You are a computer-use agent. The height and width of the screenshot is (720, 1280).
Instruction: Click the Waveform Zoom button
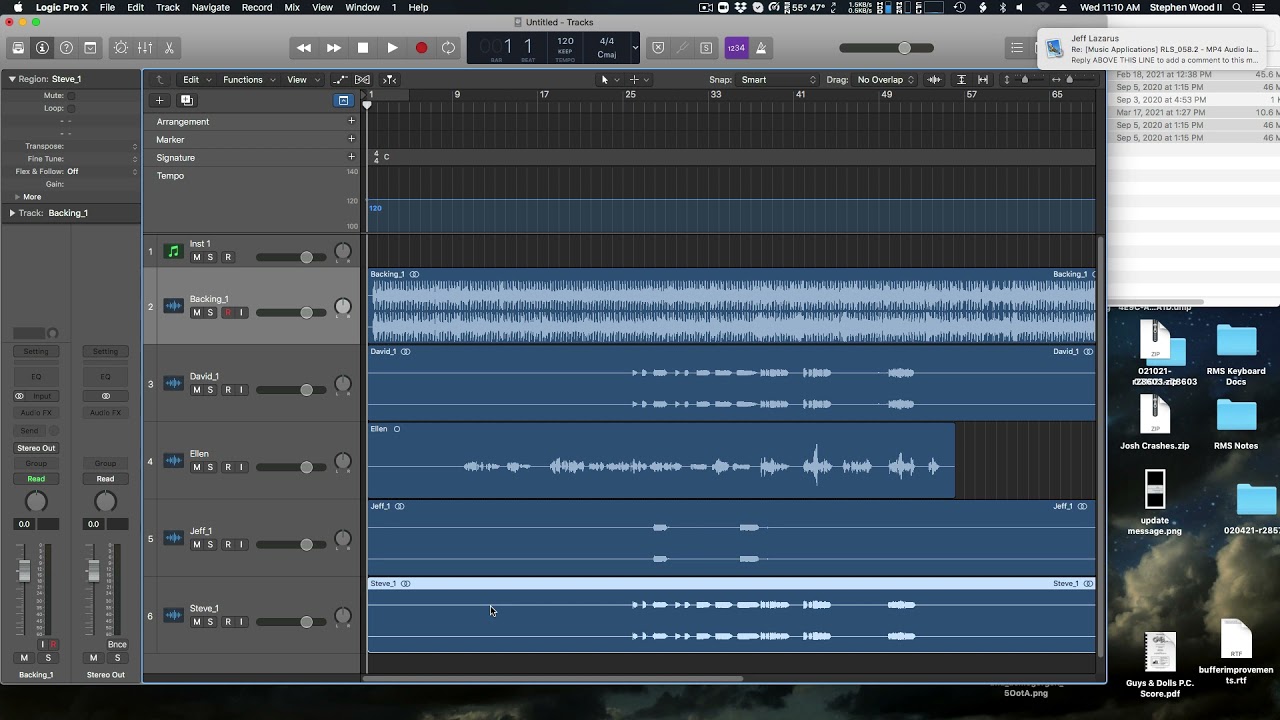click(934, 80)
